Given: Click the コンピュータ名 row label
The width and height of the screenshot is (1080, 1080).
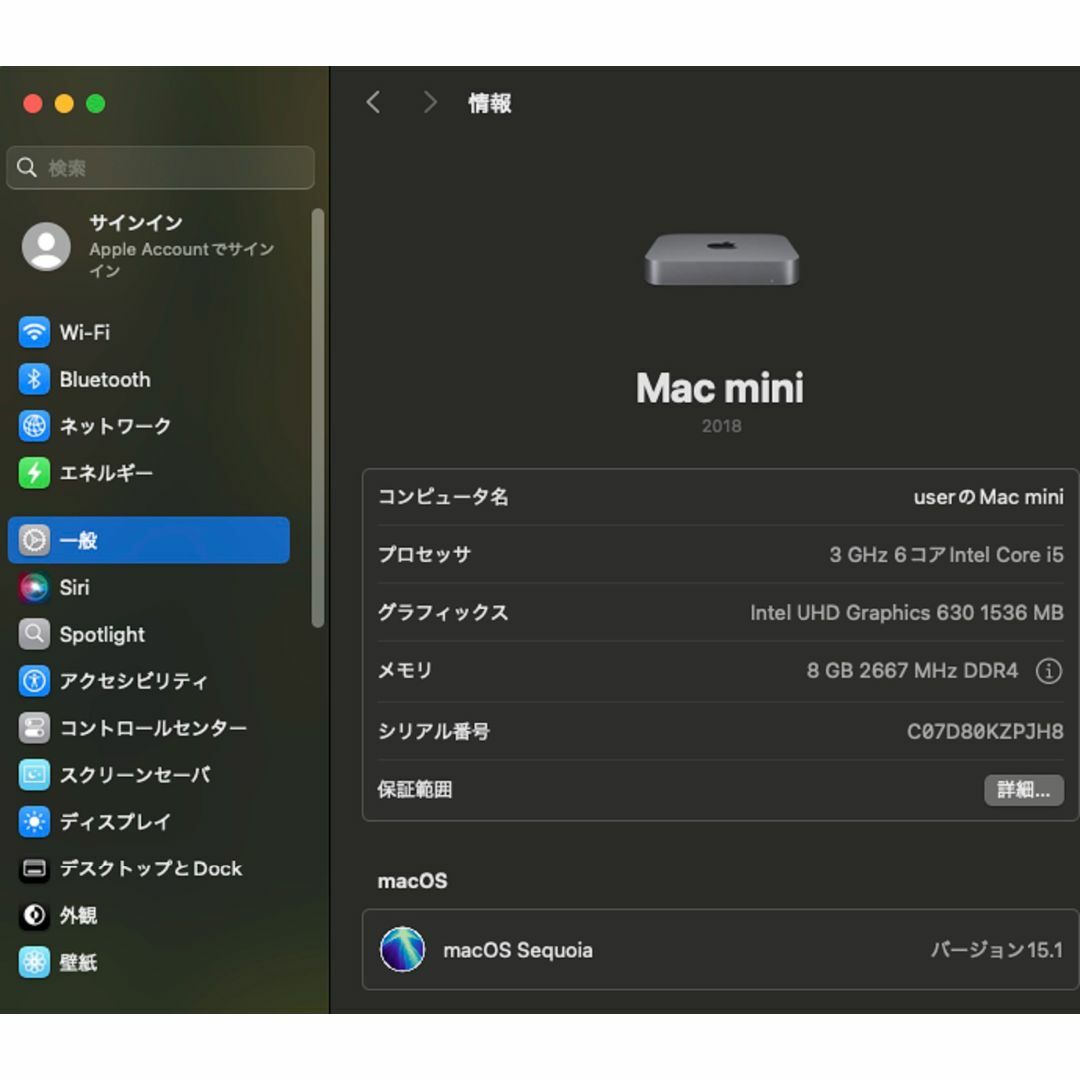Looking at the screenshot, I should pos(443,497).
